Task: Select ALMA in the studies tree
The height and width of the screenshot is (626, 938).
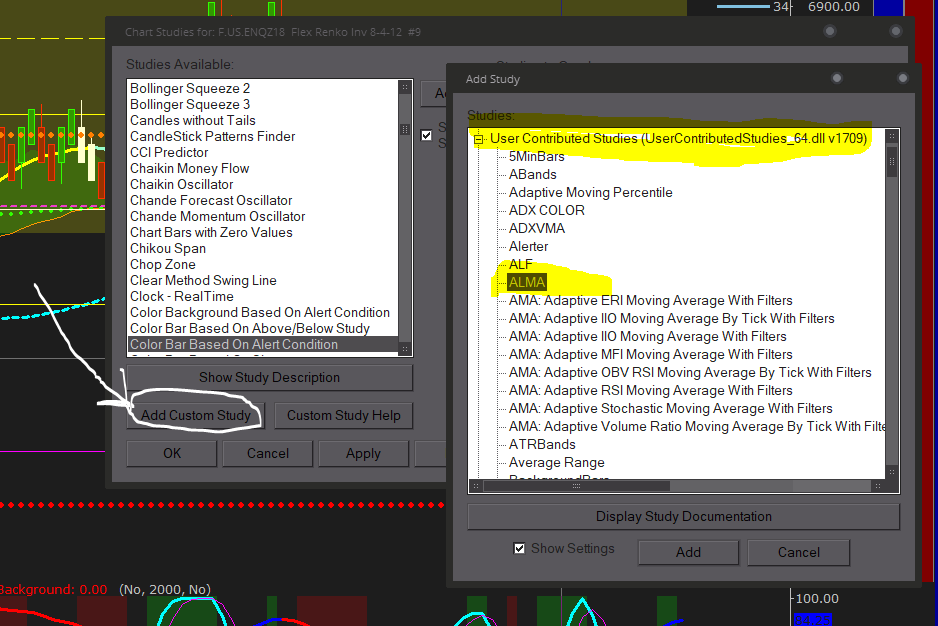Action: (527, 283)
